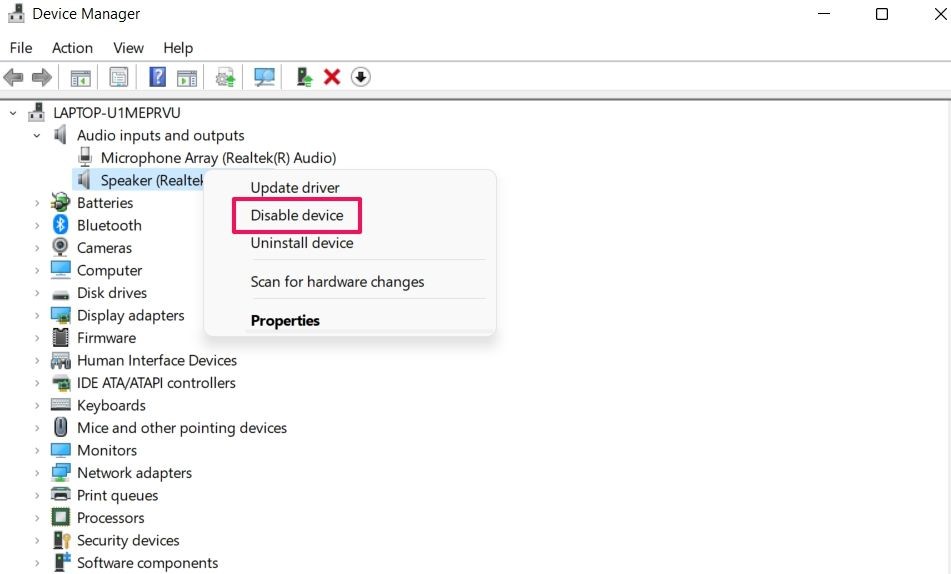
Task: Select Mice and other pointing devices label
Action: click(182, 428)
